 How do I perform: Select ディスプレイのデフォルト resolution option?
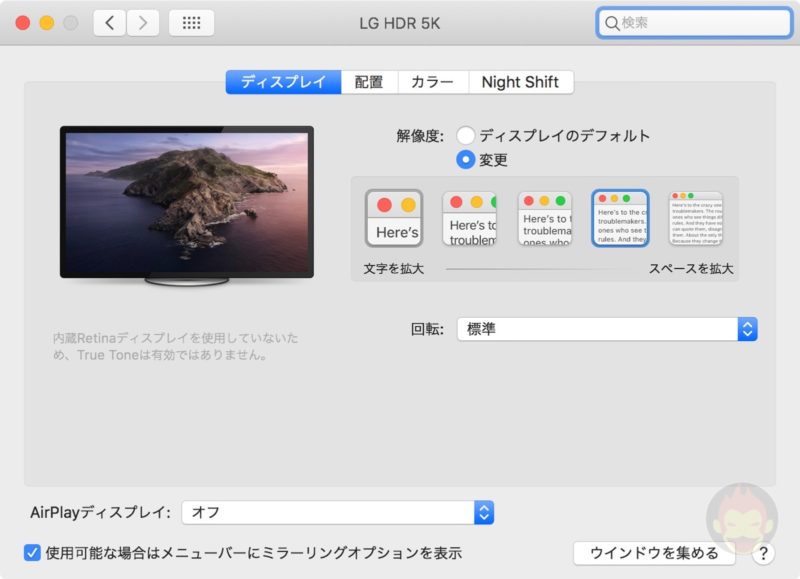(x=466, y=135)
